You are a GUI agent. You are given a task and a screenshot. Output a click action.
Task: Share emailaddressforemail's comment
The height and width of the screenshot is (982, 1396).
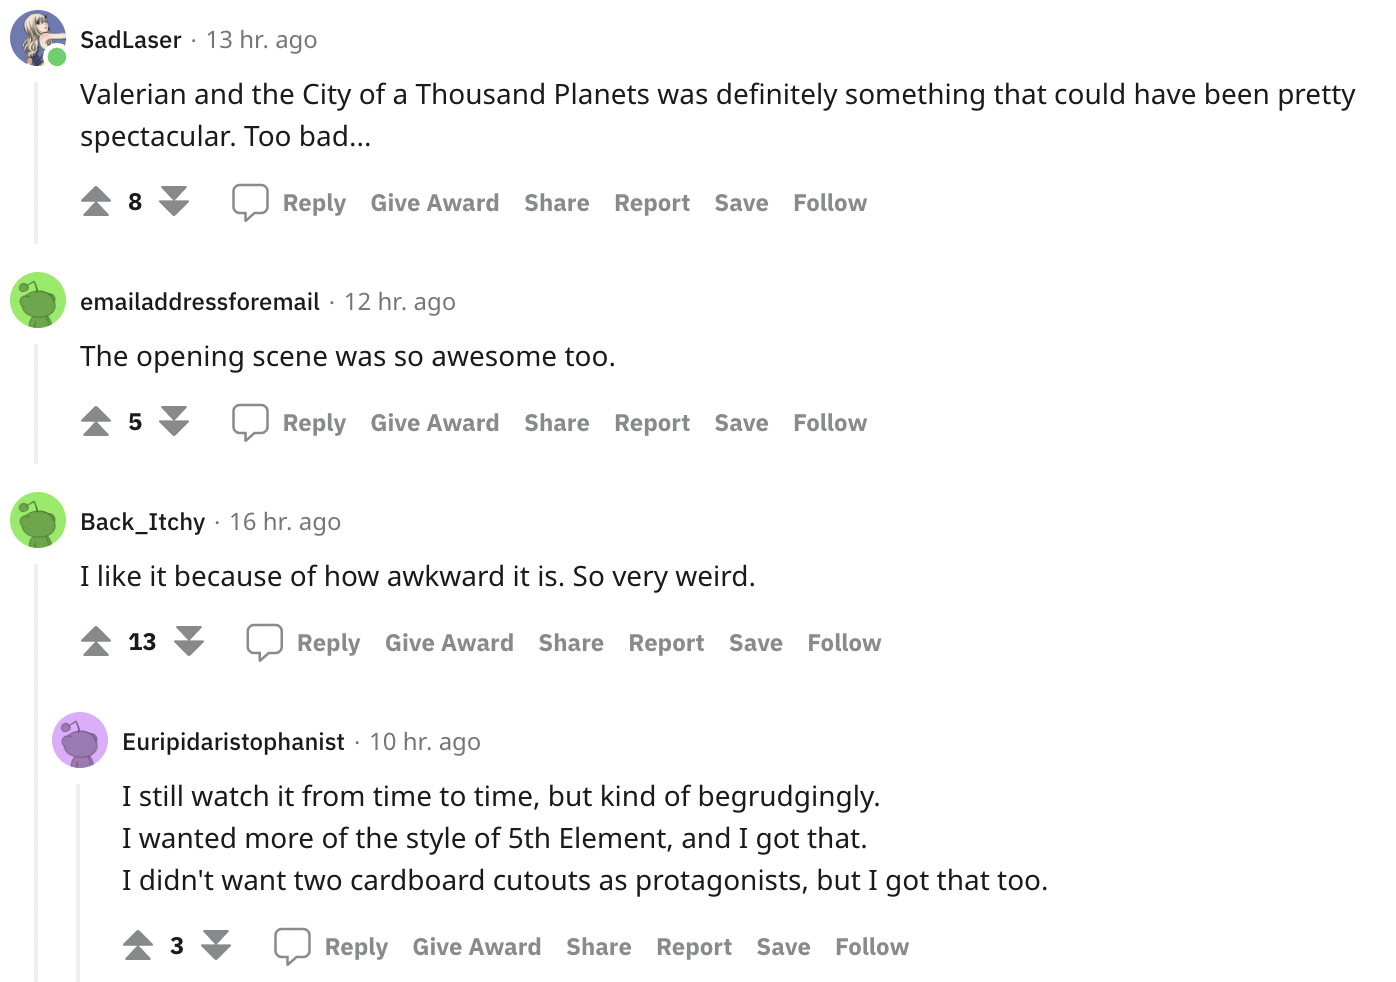[557, 423]
